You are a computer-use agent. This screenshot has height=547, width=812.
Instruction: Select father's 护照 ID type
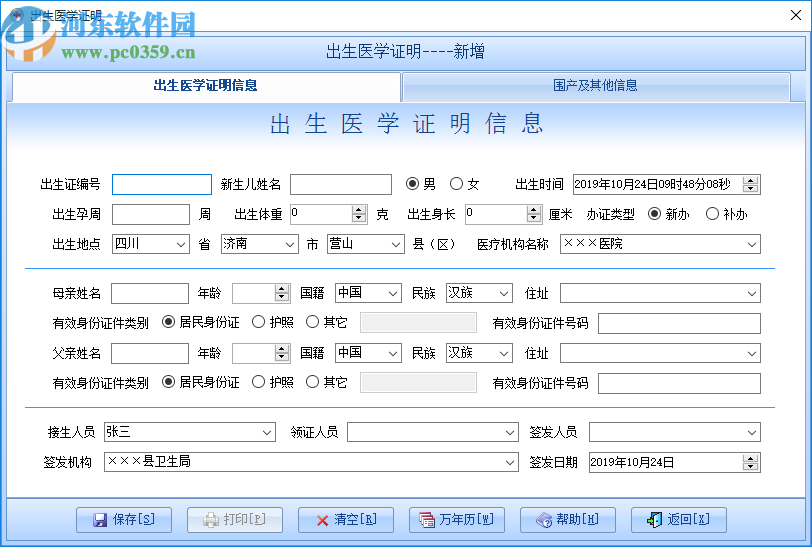click(x=258, y=382)
